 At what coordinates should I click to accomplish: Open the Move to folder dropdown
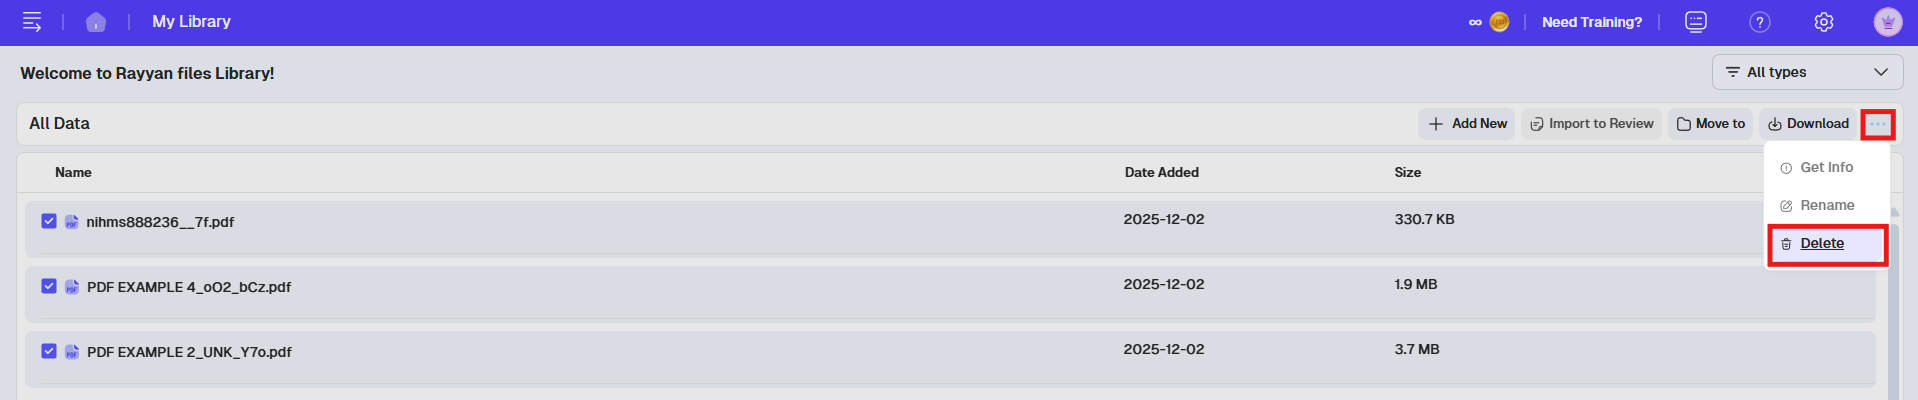point(1710,124)
